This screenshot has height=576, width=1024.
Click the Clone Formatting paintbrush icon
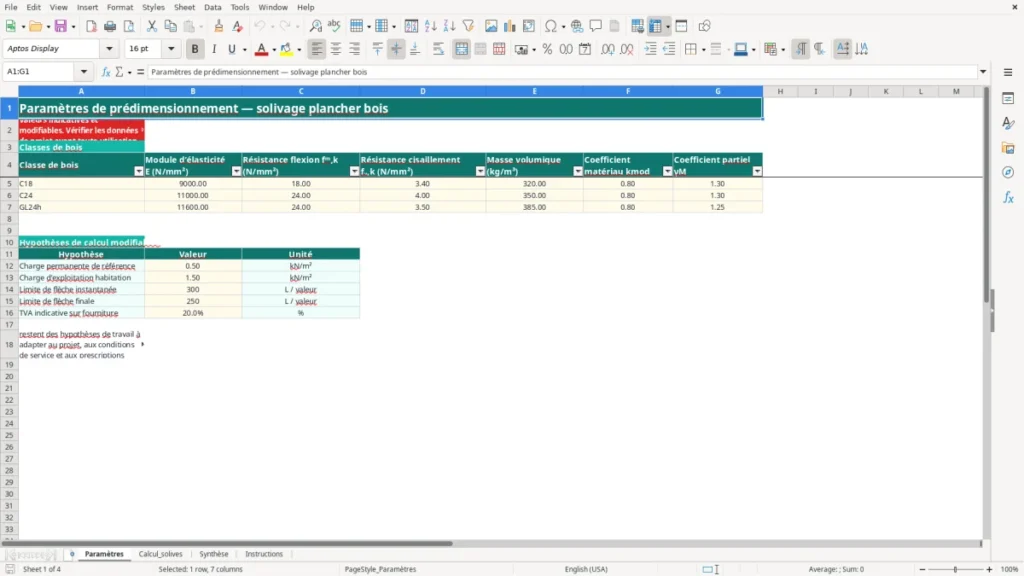click(219, 26)
